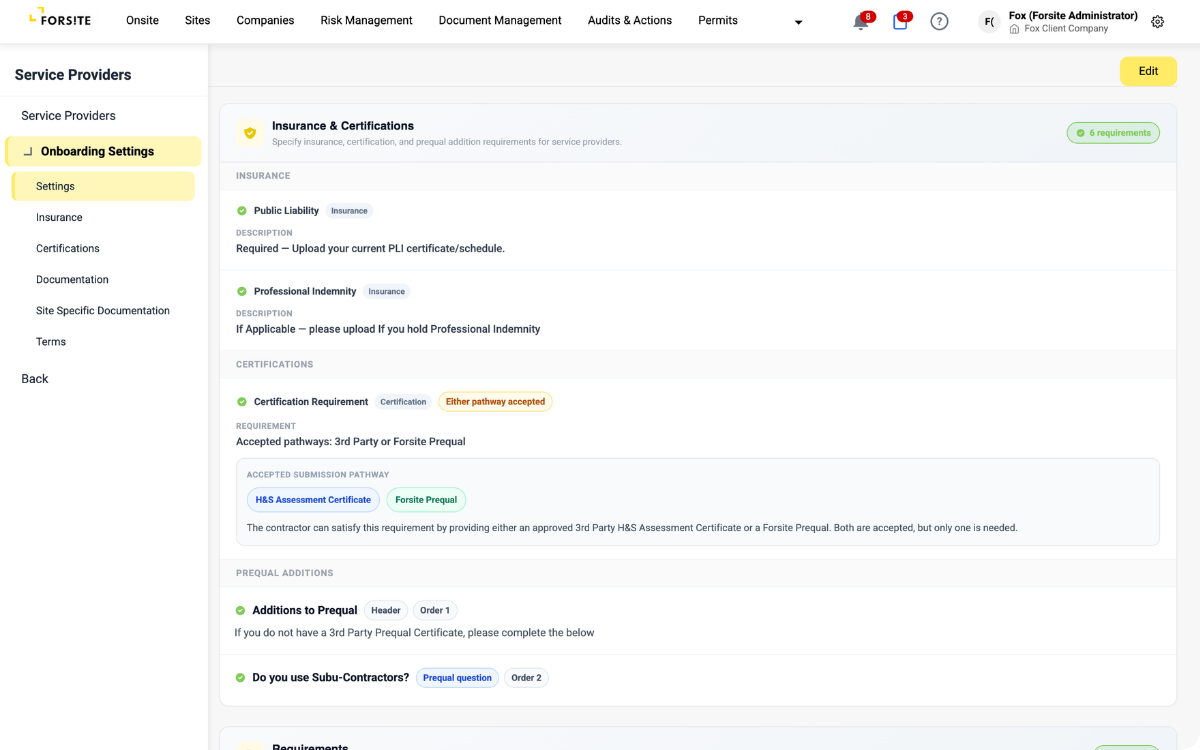This screenshot has height=750, width=1200.
Task: Open the Companies menu
Action: click(x=265, y=20)
